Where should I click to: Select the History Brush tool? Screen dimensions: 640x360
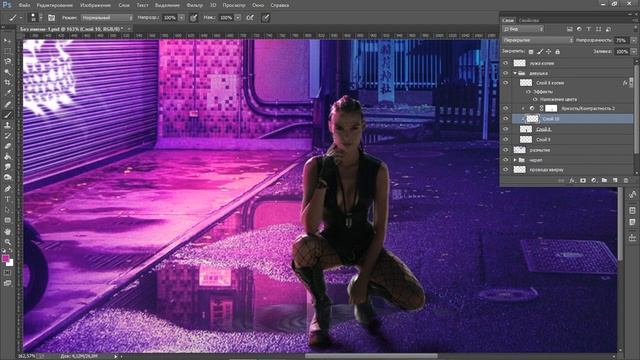(x=7, y=136)
